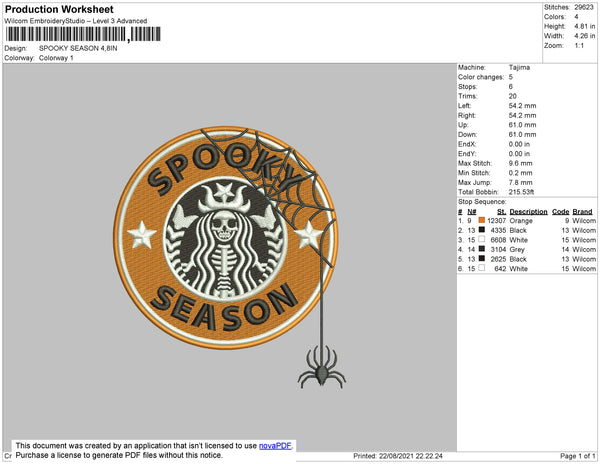This screenshot has width=600, height=464.
Task: Click the Trims value 20
Action: pos(512,96)
